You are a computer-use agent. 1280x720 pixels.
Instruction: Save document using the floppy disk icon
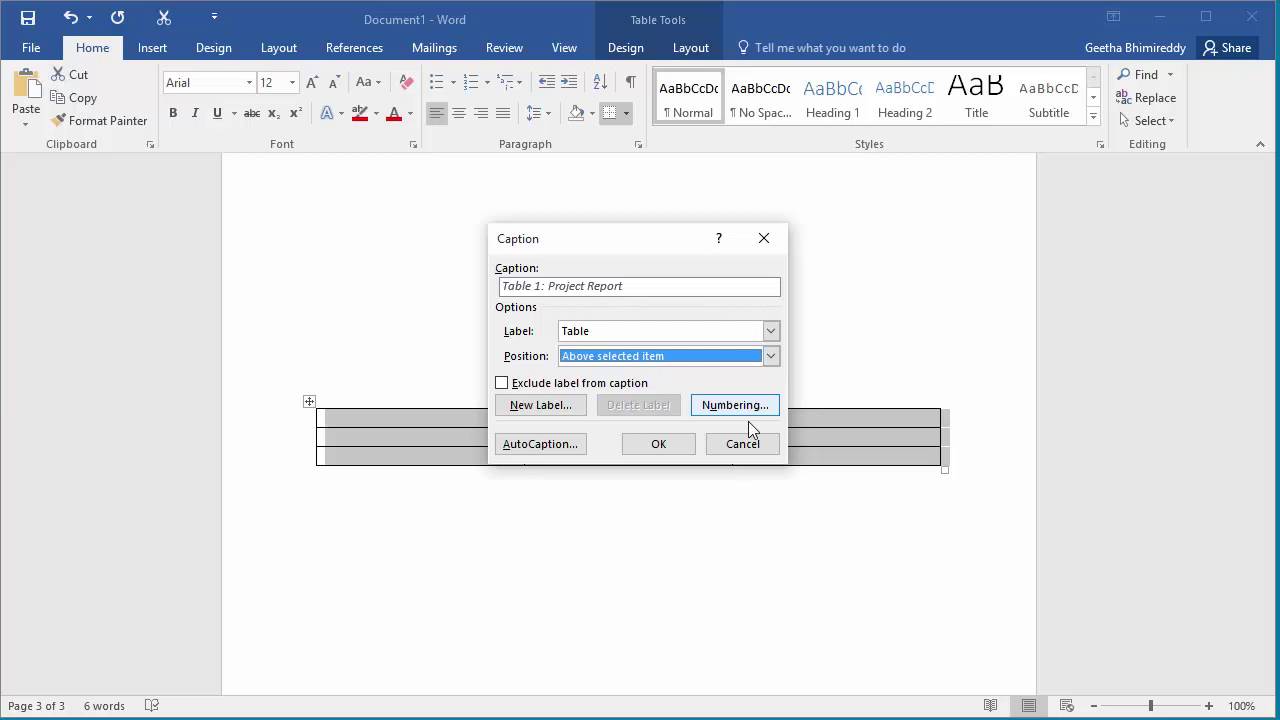28,18
